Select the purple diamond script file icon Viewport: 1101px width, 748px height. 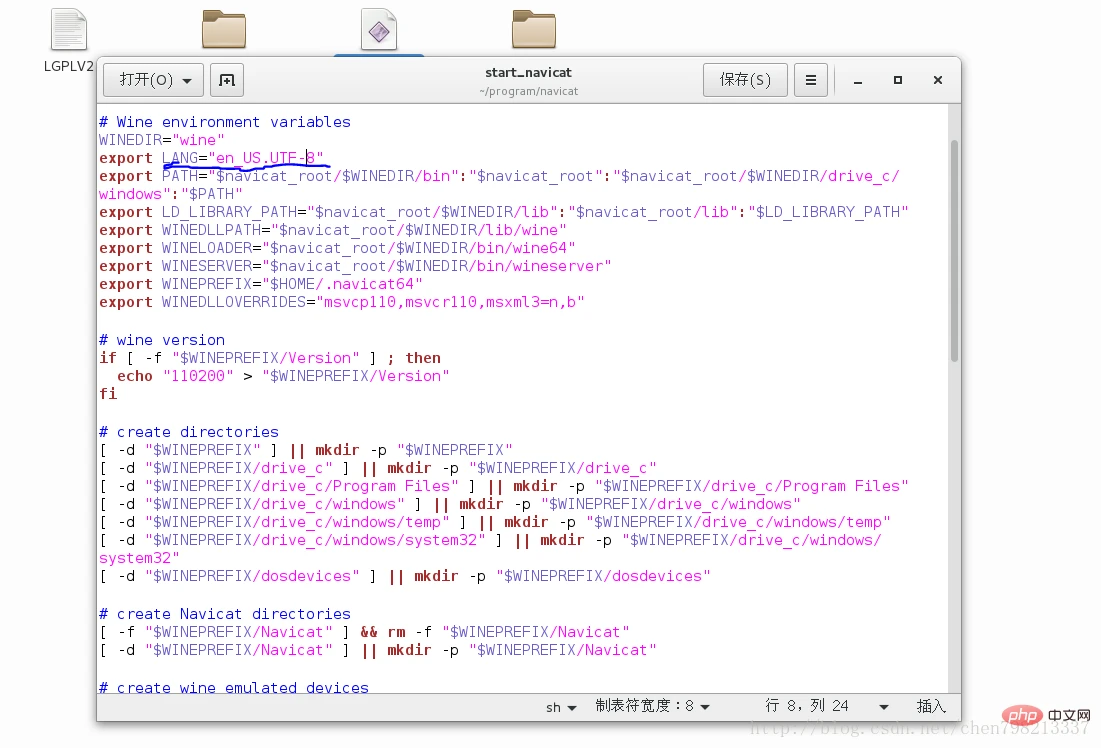(x=379, y=29)
